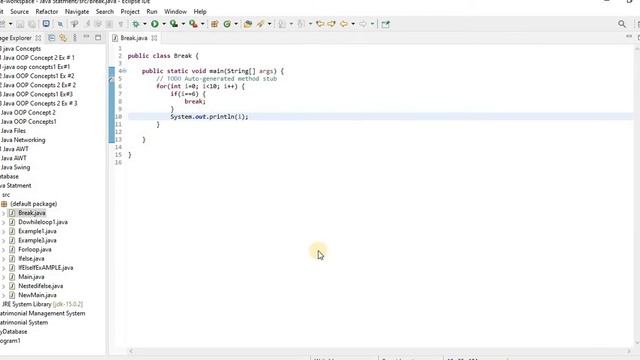Open the New Java Class dropdown arrow

point(236,24)
